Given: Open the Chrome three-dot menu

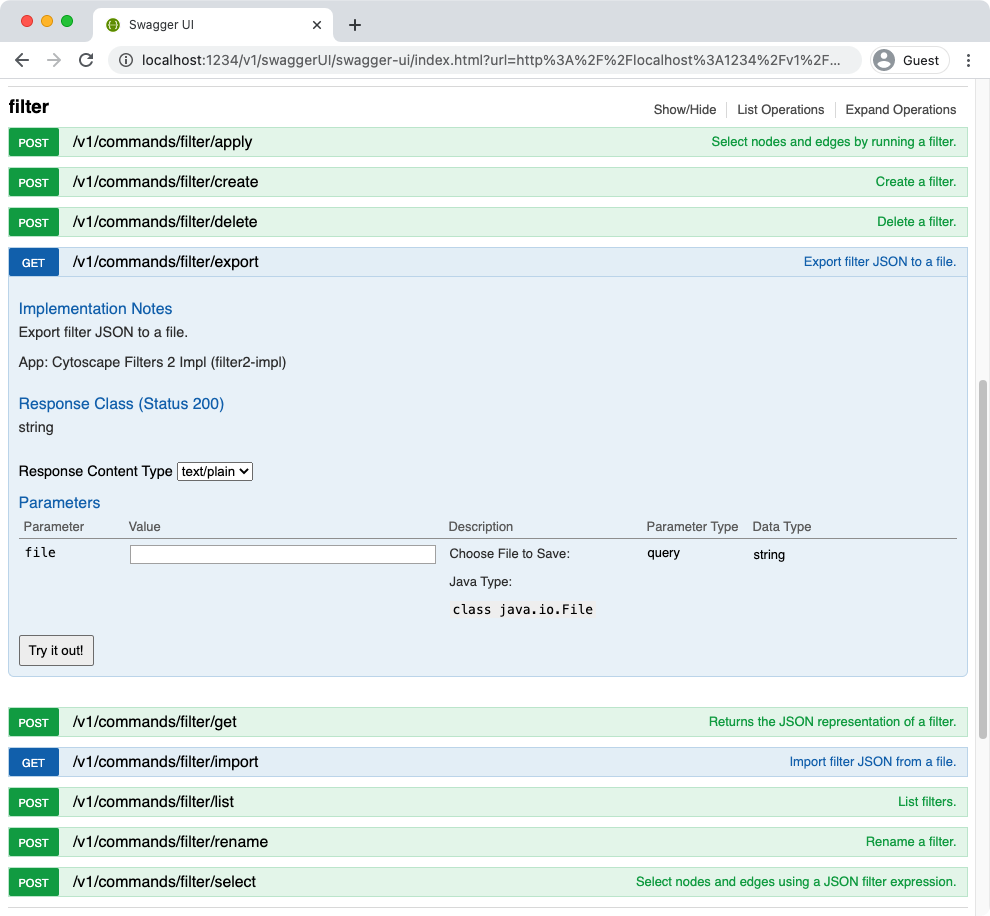Looking at the screenshot, I should [968, 60].
